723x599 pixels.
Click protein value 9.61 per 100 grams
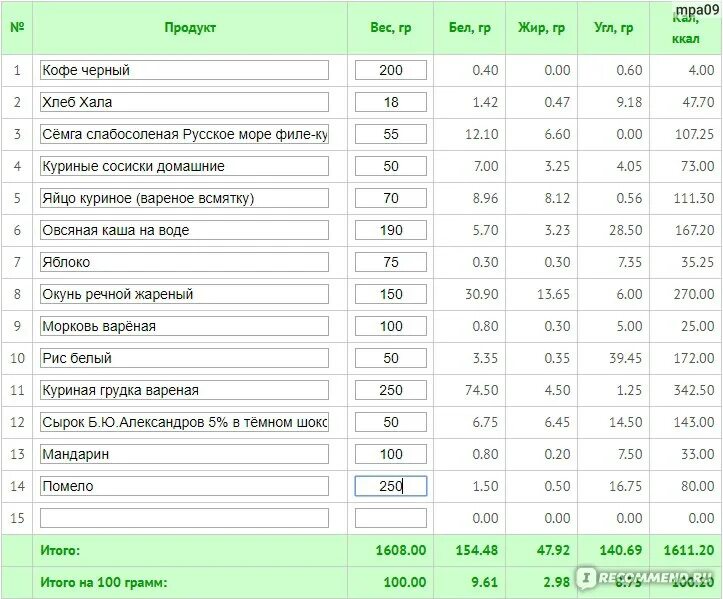(x=485, y=582)
